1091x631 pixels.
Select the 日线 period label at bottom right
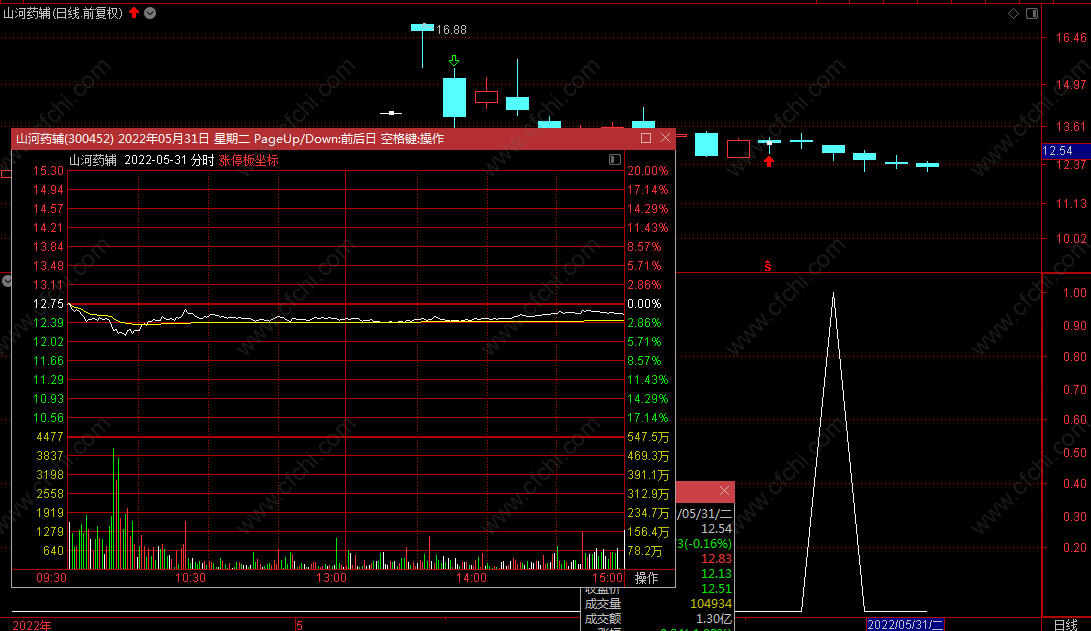point(1065,625)
